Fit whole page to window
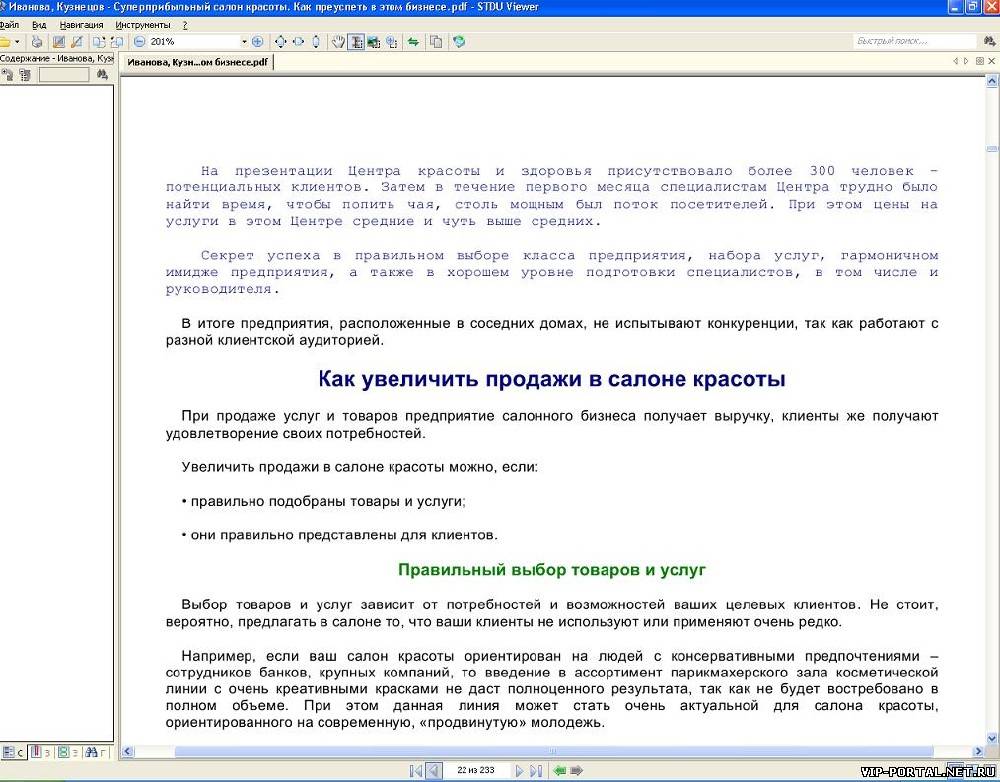This screenshot has height=782, width=1000. pyautogui.click(x=280, y=41)
